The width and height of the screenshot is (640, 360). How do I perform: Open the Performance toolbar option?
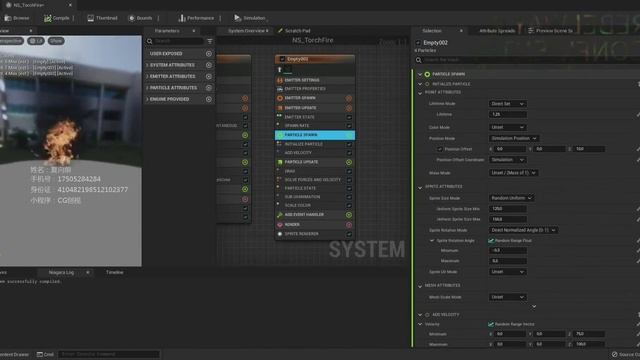tap(196, 18)
